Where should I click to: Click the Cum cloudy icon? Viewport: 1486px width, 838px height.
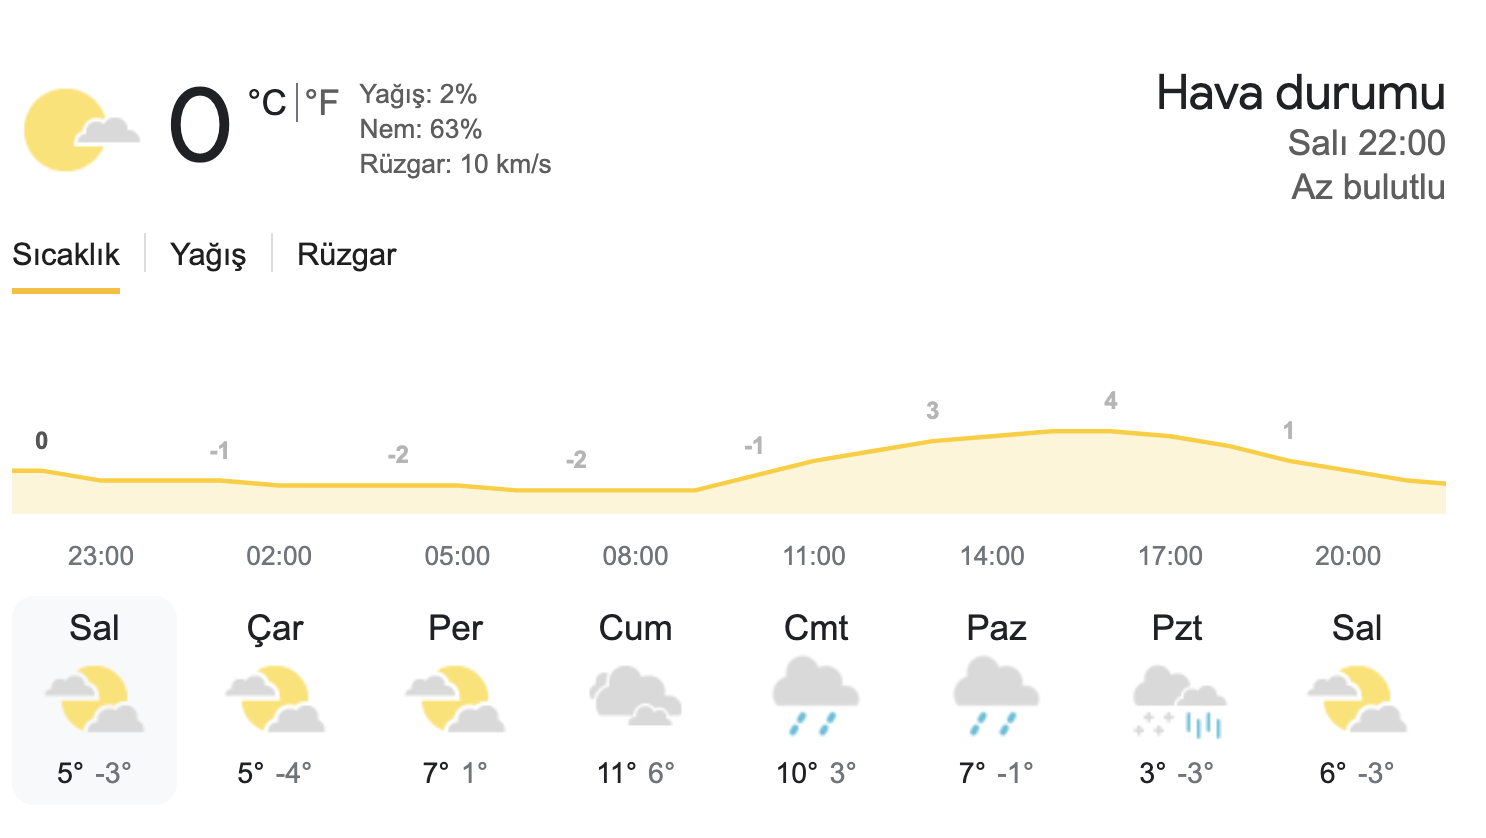coord(636,697)
